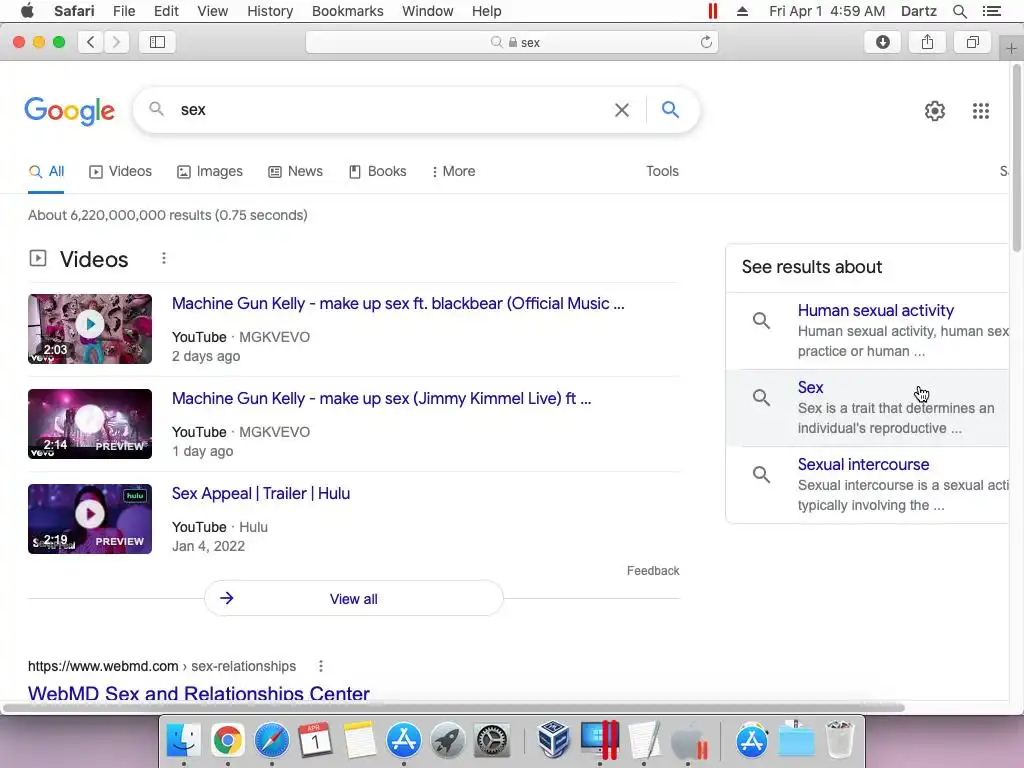
Task: Go forward with Safari's forward arrow
Action: point(116,42)
